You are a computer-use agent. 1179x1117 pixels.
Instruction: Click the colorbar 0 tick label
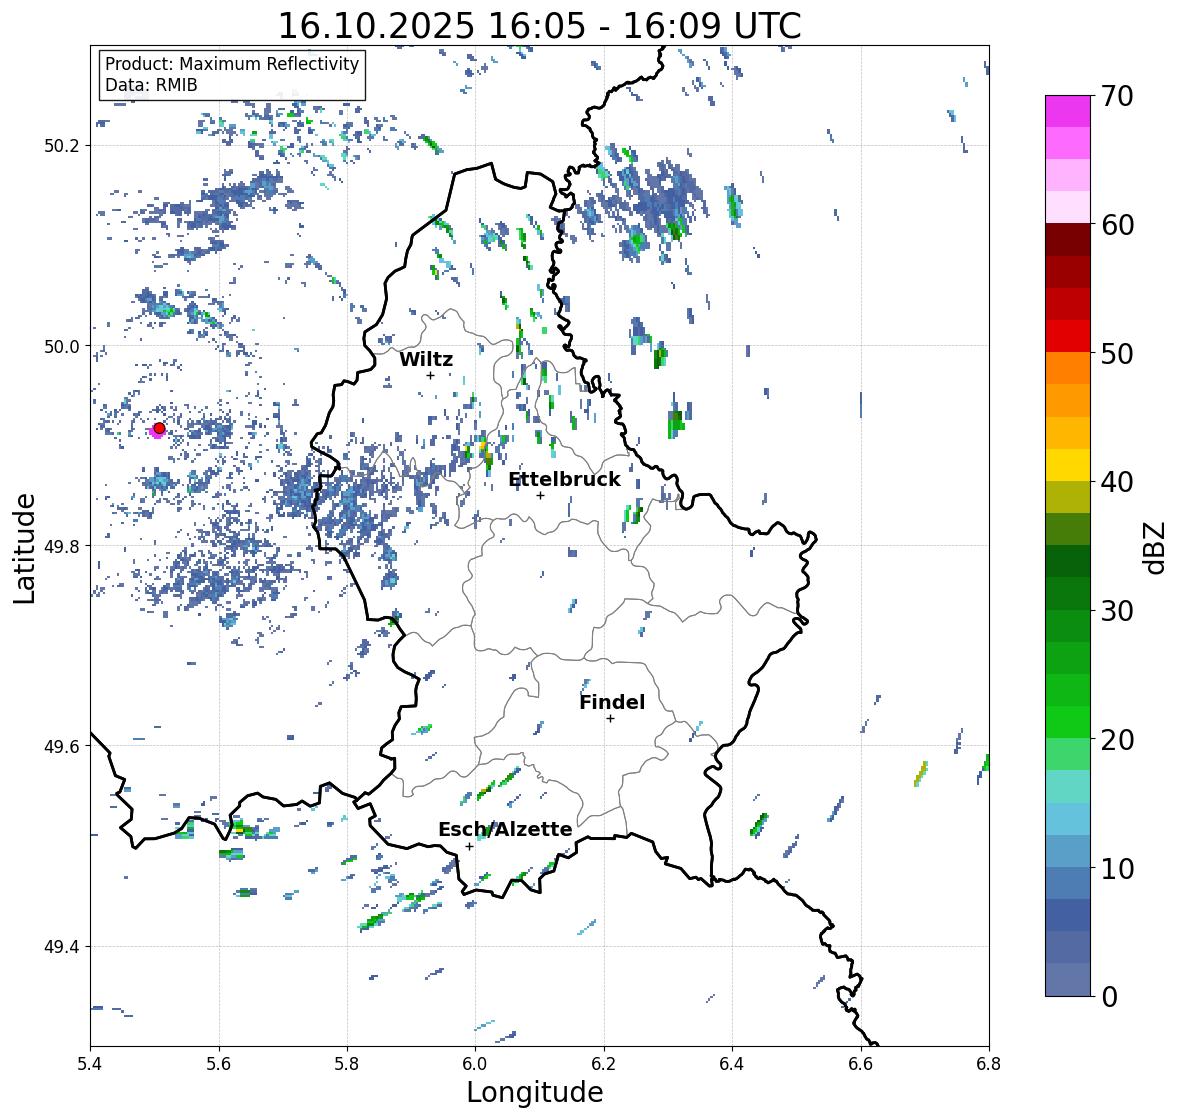point(1109,997)
